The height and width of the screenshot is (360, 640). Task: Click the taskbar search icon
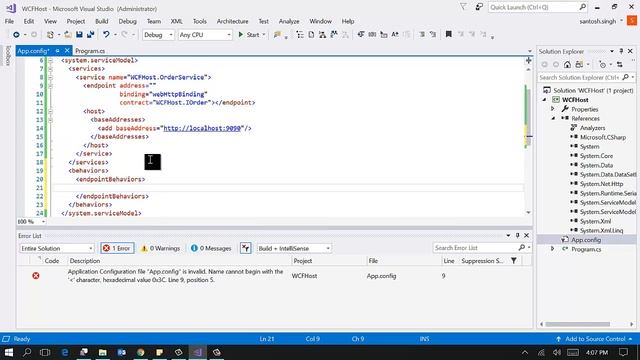[27, 352]
